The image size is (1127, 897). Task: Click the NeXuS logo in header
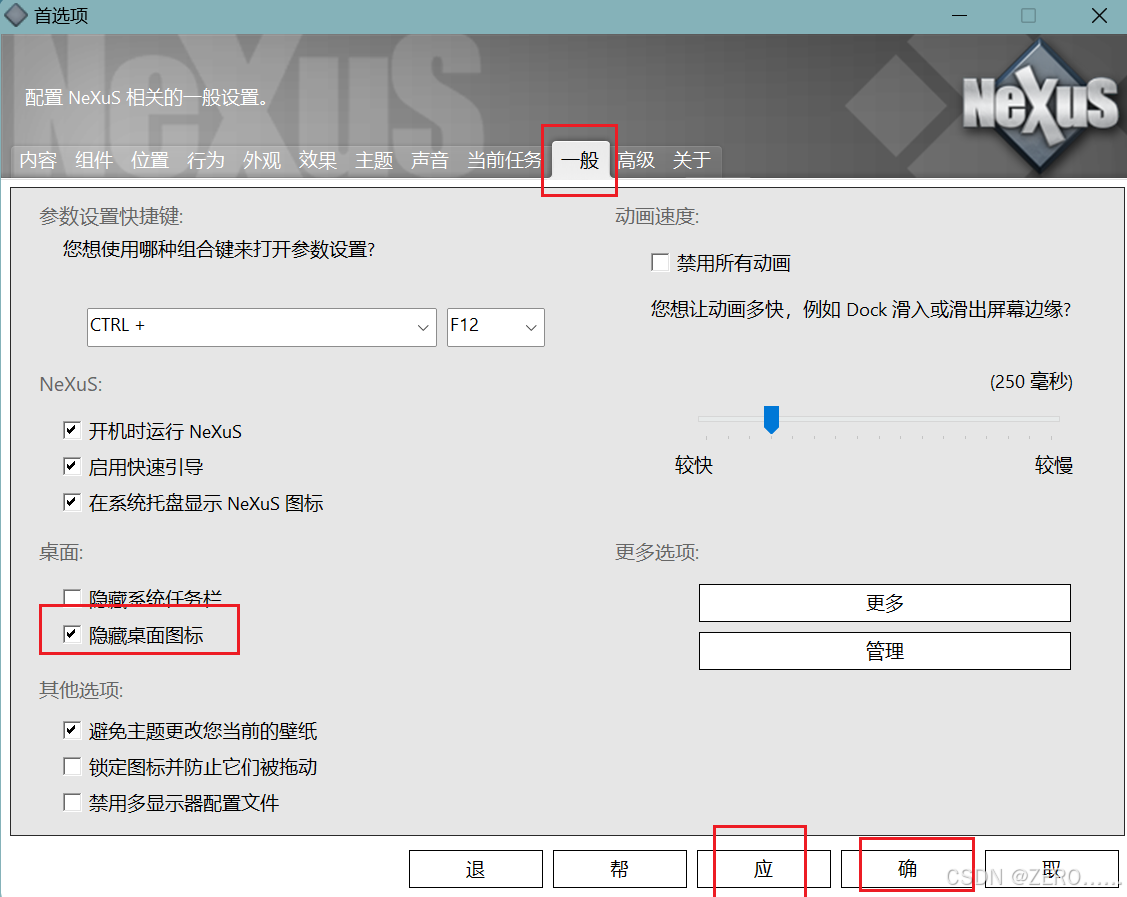(x=1040, y=104)
